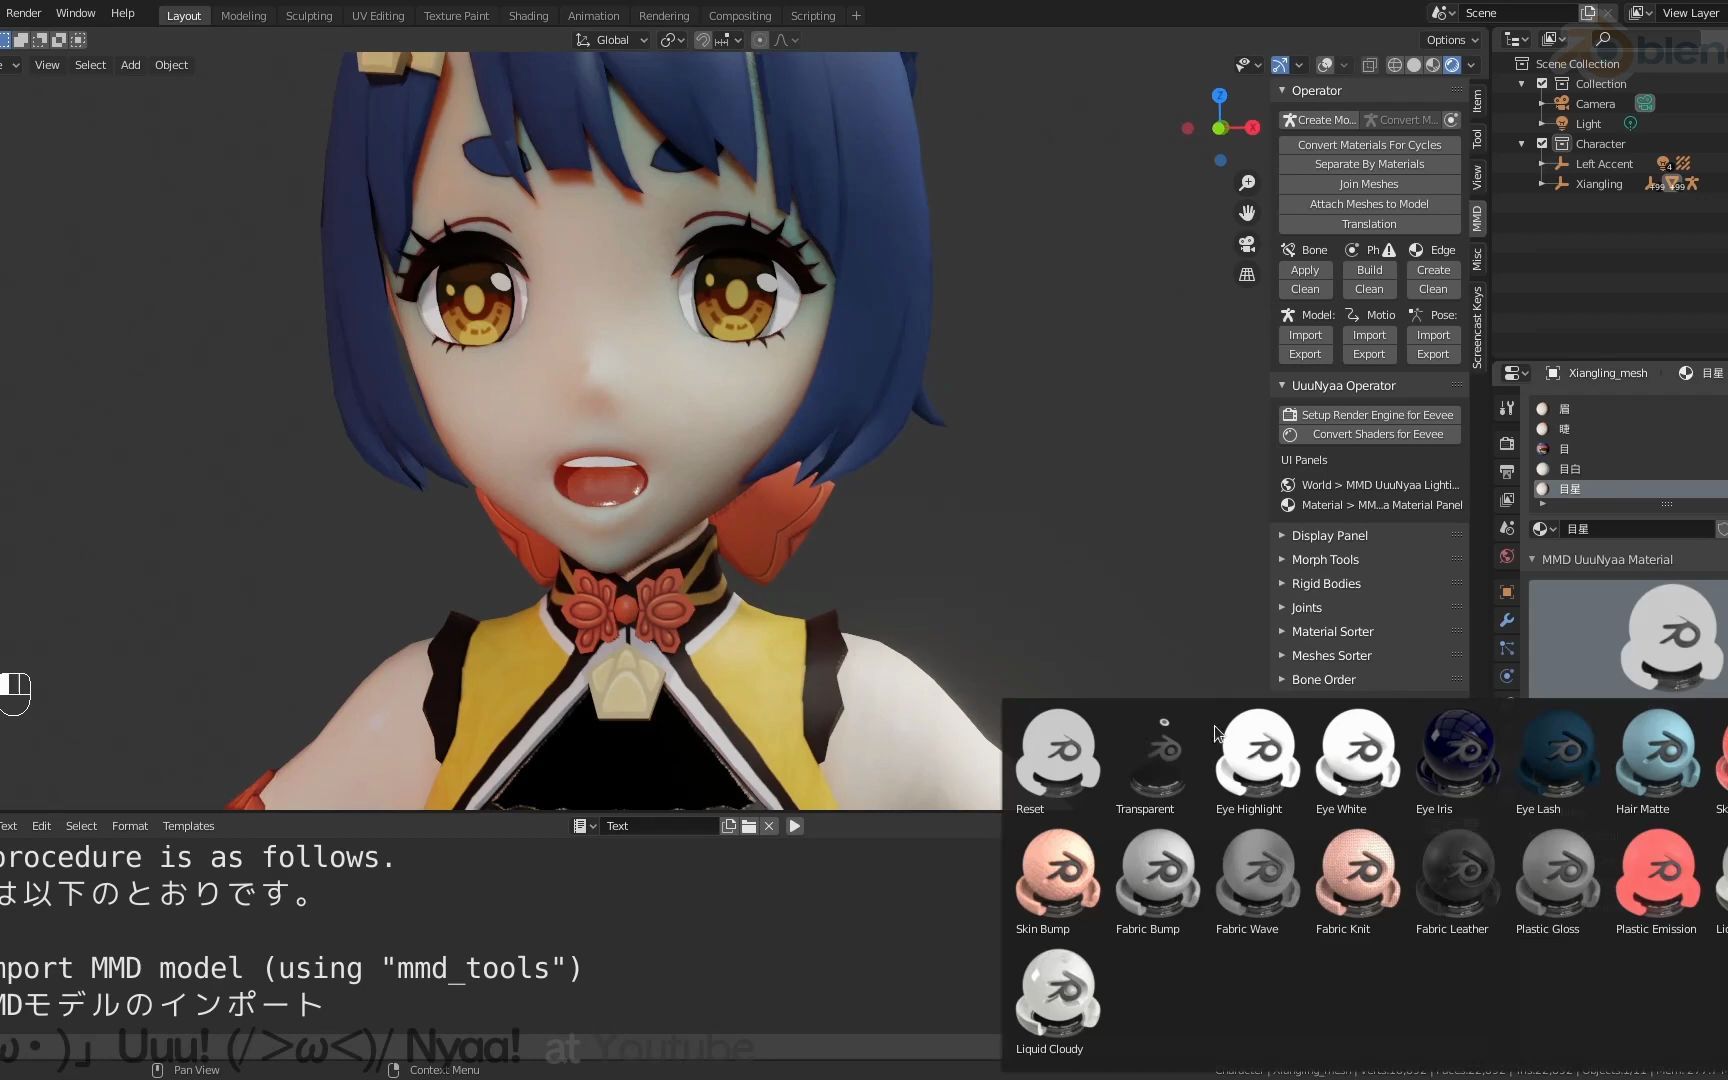This screenshot has width=1728, height=1080.
Task: Switch to the Scripting workspace tab
Action: click(x=813, y=15)
